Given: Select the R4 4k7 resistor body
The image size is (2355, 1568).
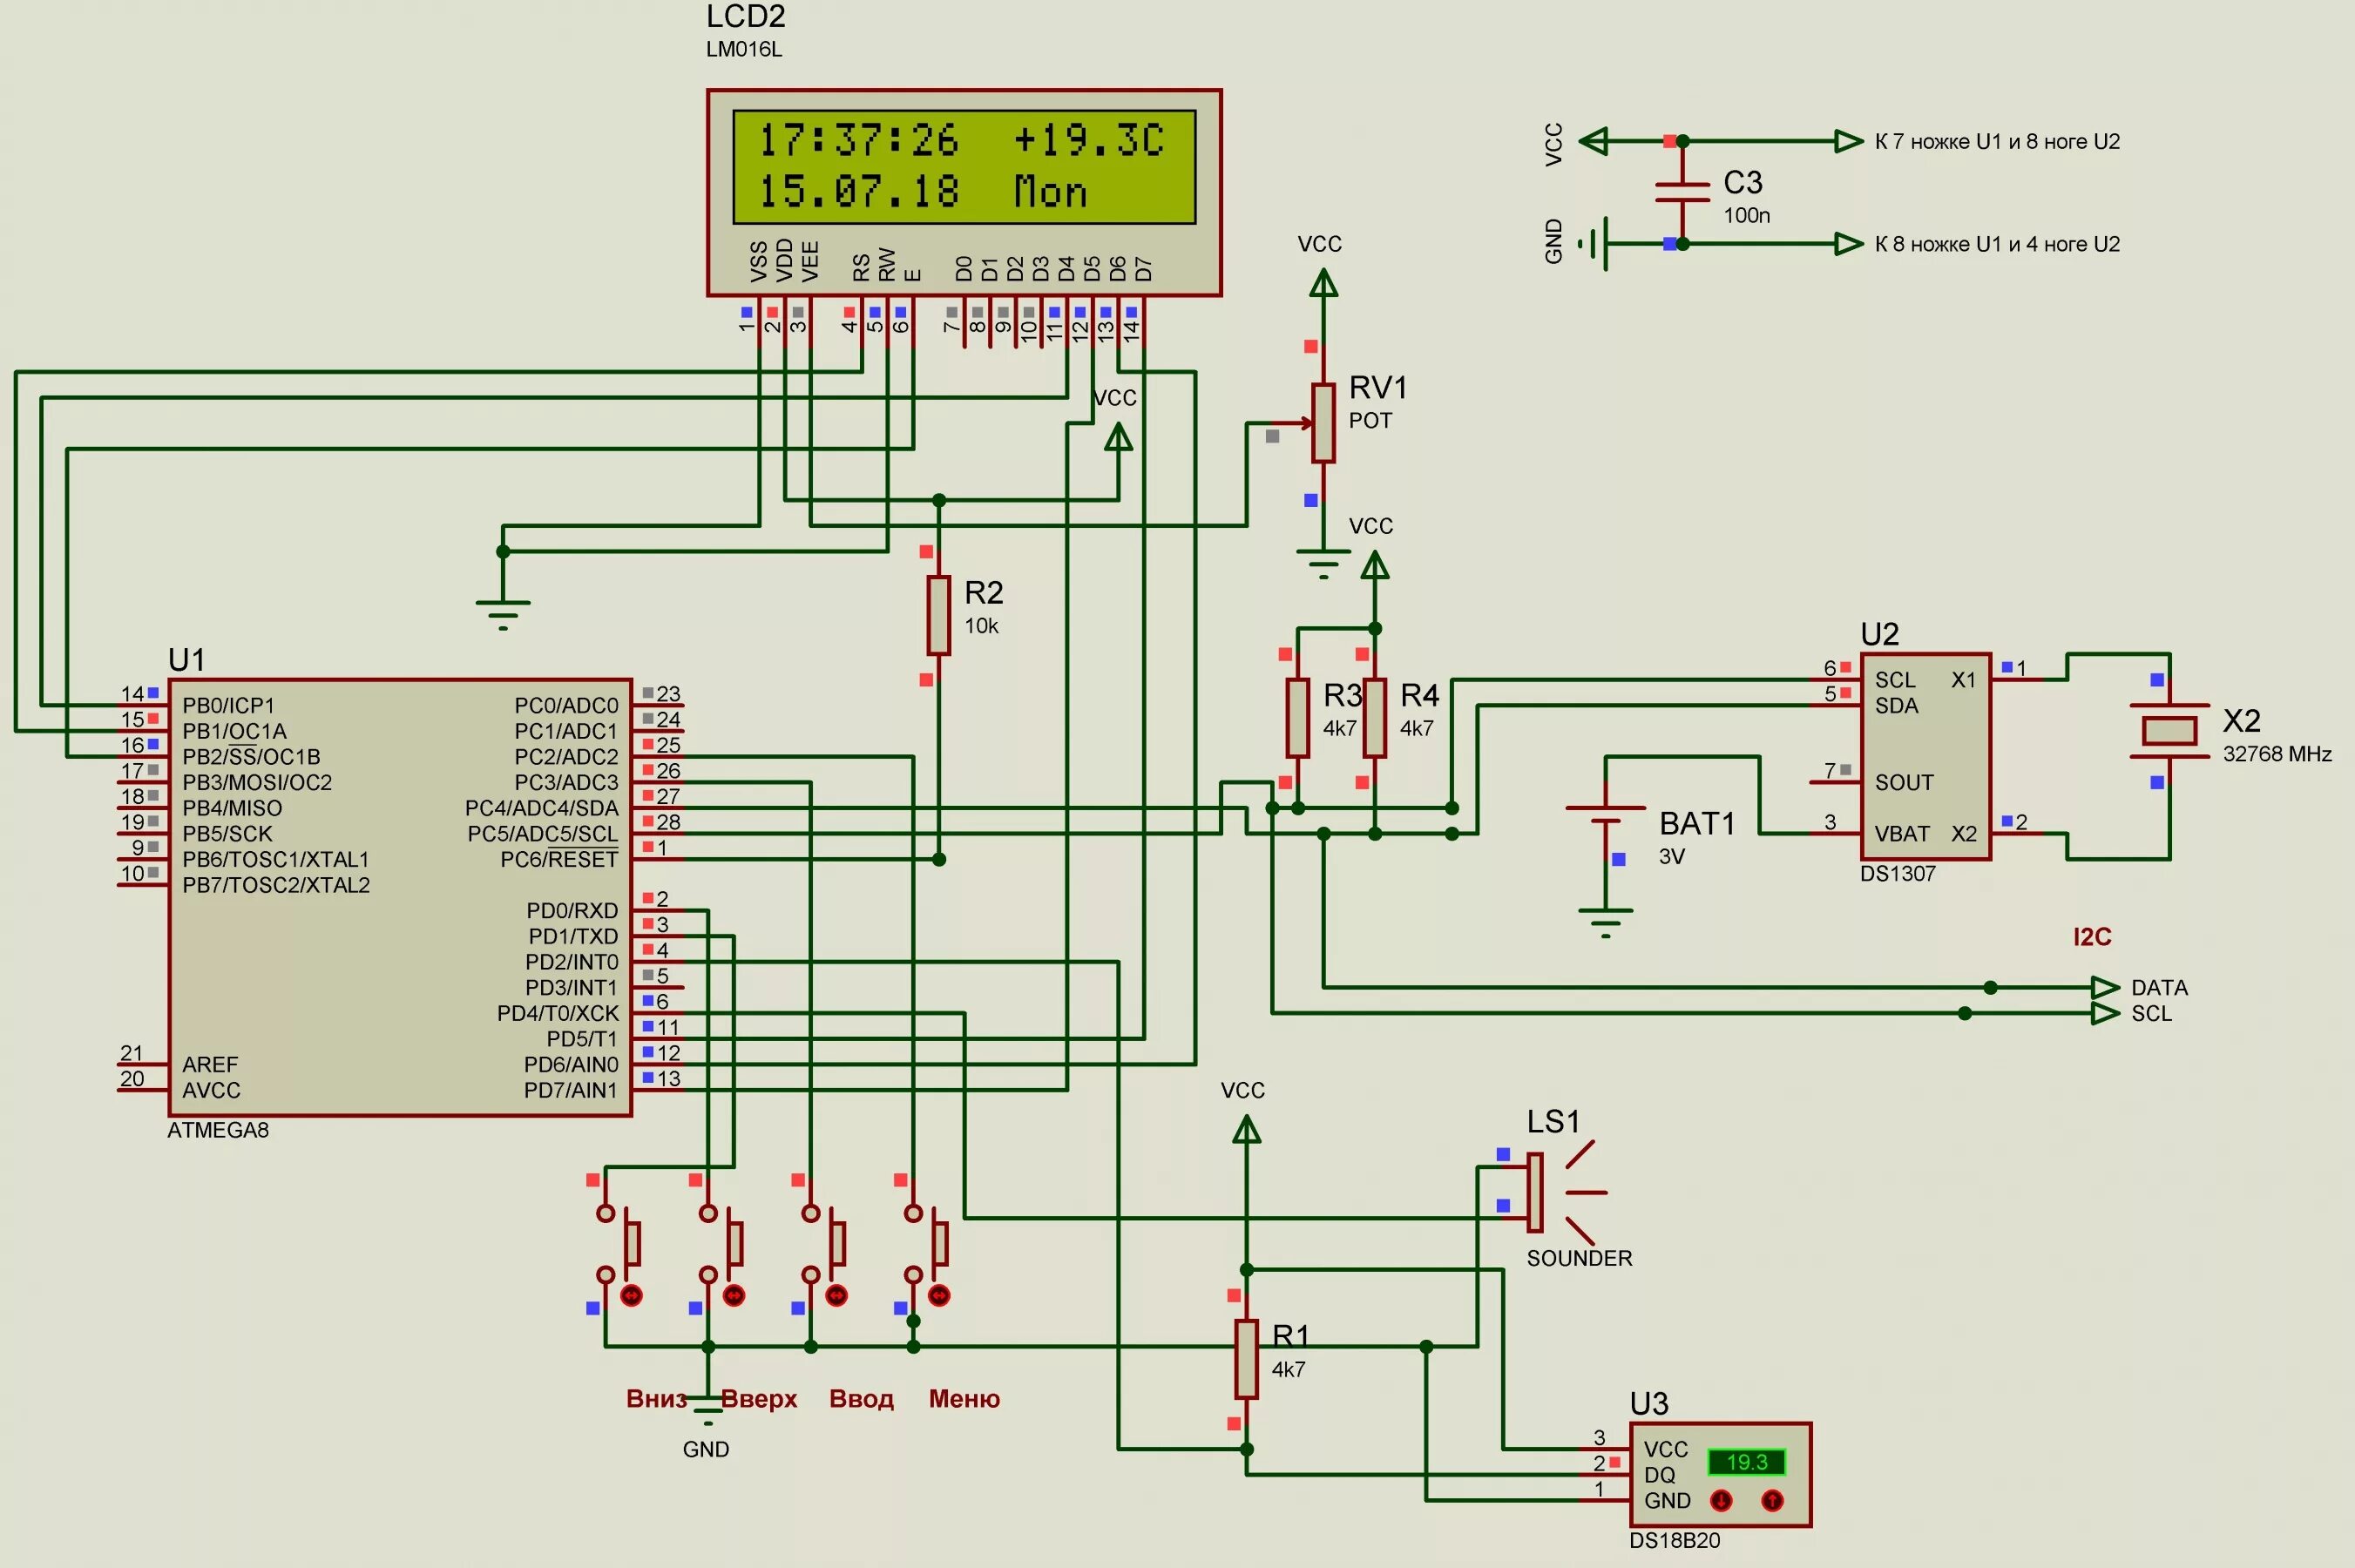Looking at the screenshot, I should click(1374, 718).
